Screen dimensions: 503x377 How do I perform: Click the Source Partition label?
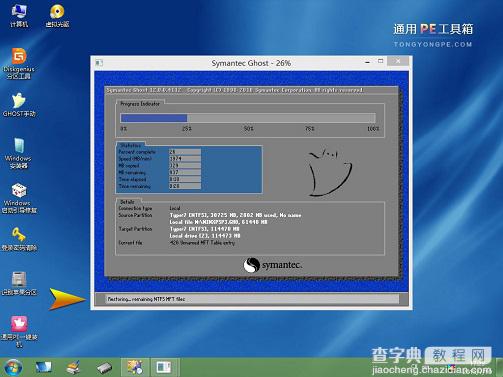[x=135, y=215]
